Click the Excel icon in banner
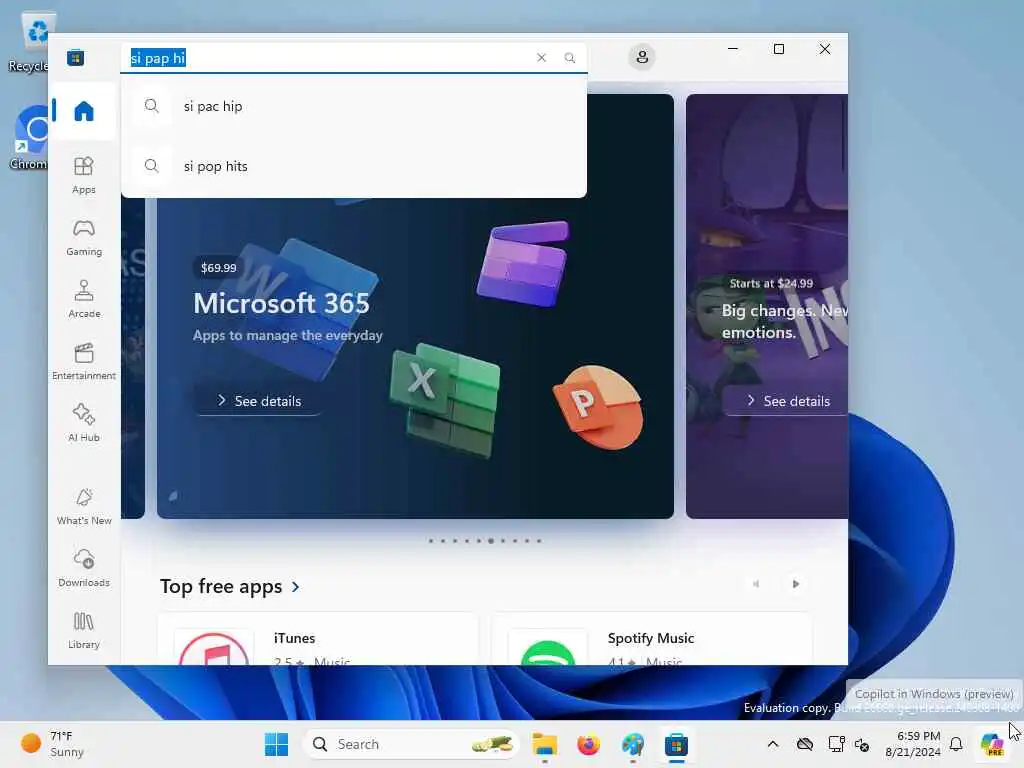Screen dimensions: 1024x768 (445, 400)
